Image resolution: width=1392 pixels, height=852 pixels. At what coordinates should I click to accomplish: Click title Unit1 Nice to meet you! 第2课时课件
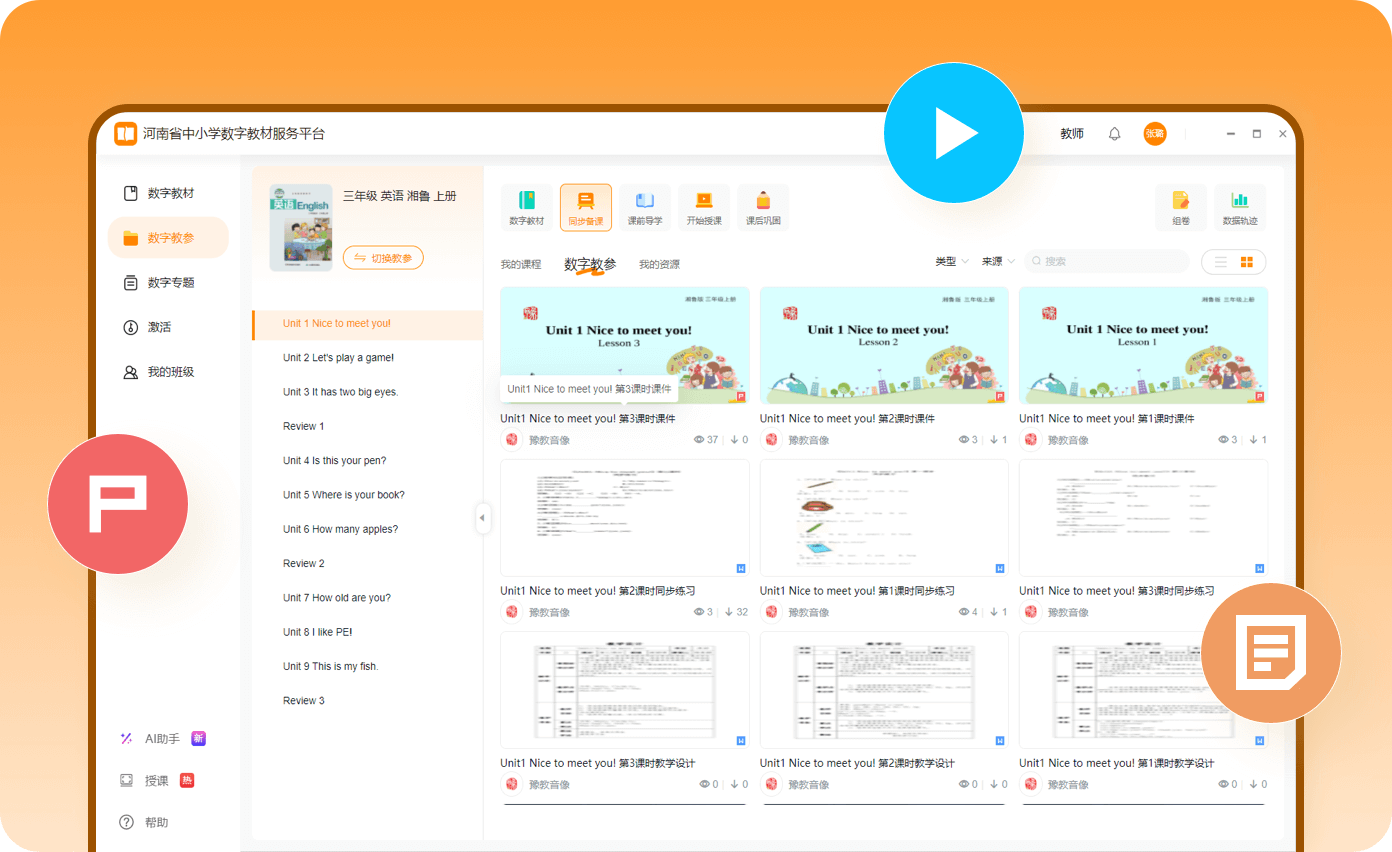click(847, 419)
